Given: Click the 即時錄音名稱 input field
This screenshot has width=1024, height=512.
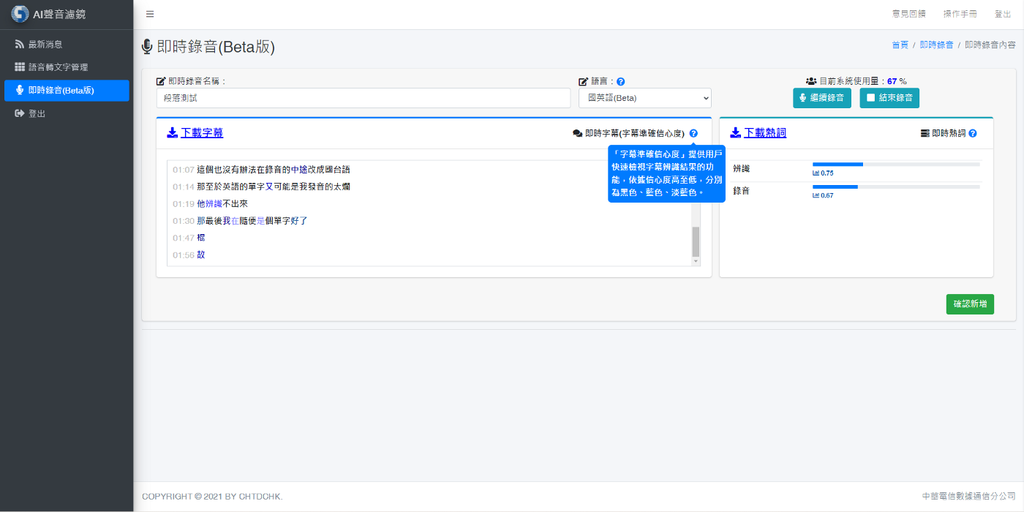Looking at the screenshot, I should [364, 98].
